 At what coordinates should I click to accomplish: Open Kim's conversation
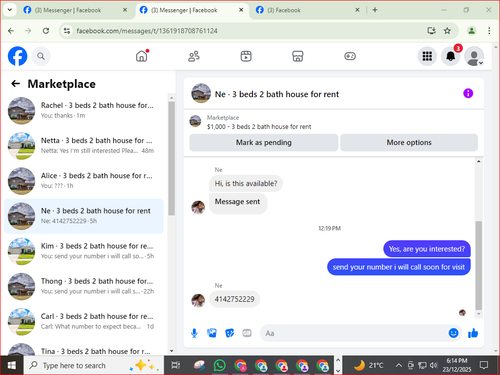coord(84,251)
